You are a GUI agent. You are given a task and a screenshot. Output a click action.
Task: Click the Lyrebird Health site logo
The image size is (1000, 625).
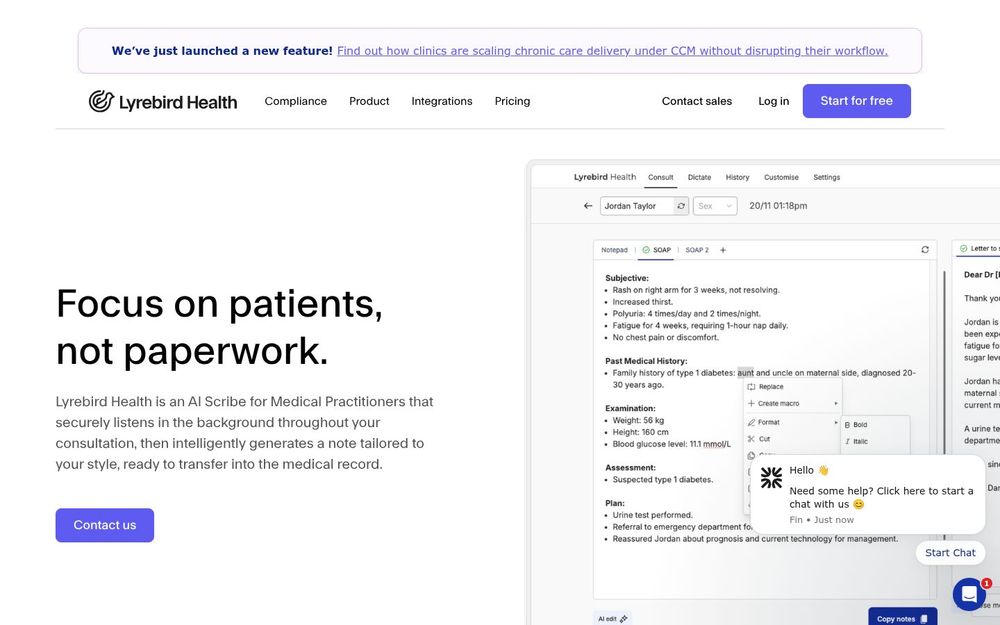pos(163,101)
